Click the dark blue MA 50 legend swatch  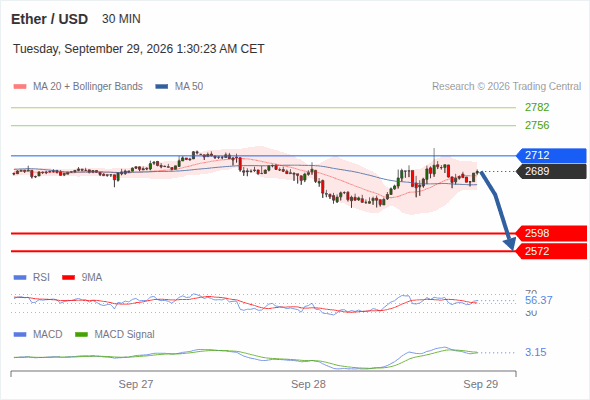point(162,87)
